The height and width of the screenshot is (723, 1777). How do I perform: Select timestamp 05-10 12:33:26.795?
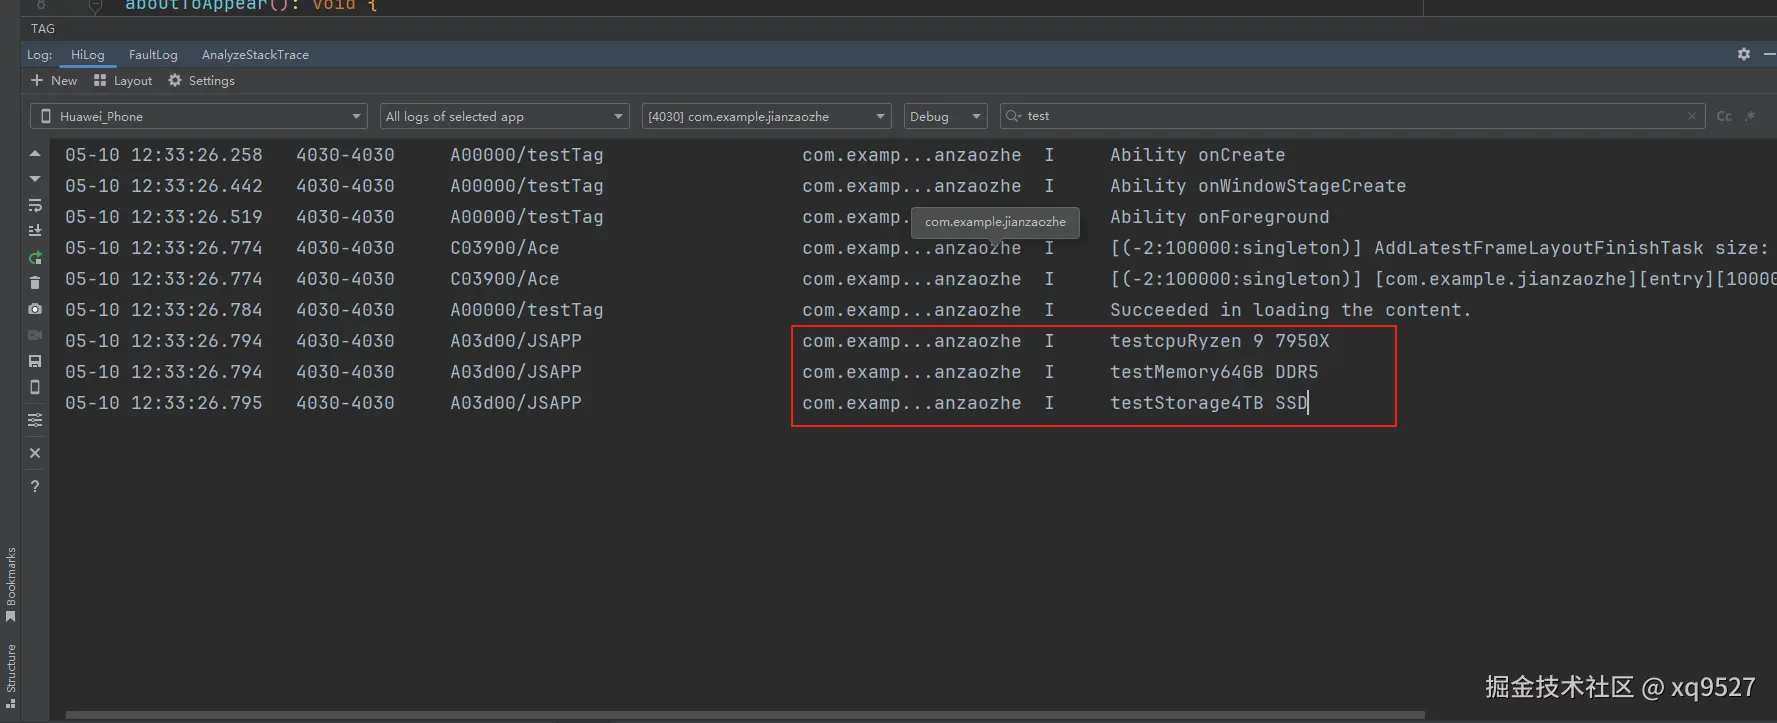(x=164, y=403)
